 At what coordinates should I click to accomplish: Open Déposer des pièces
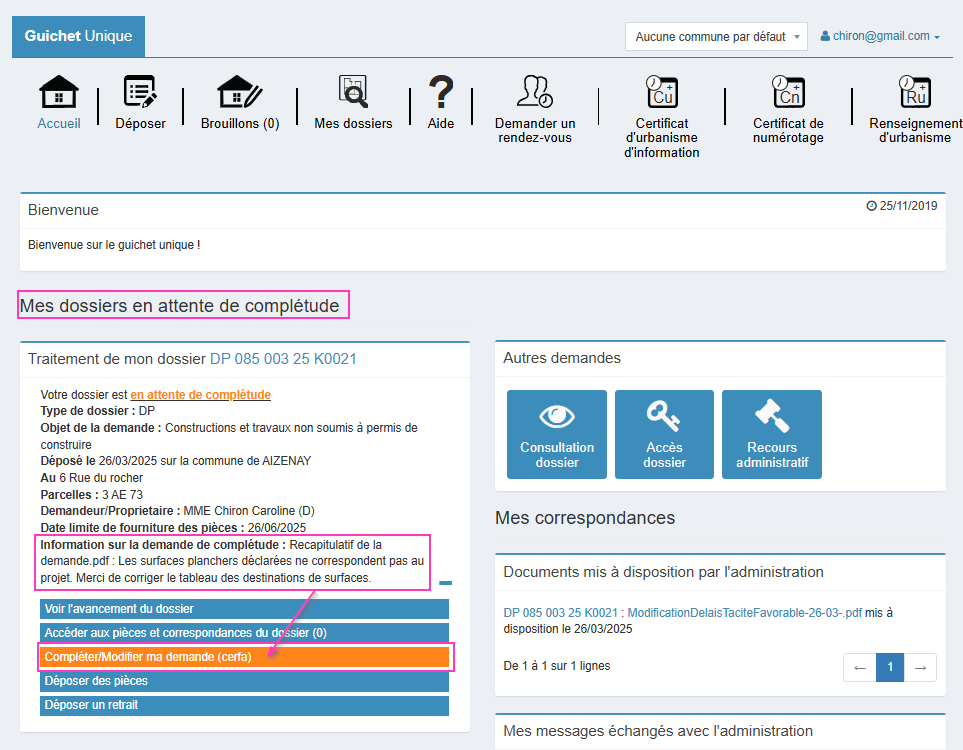point(244,681)
